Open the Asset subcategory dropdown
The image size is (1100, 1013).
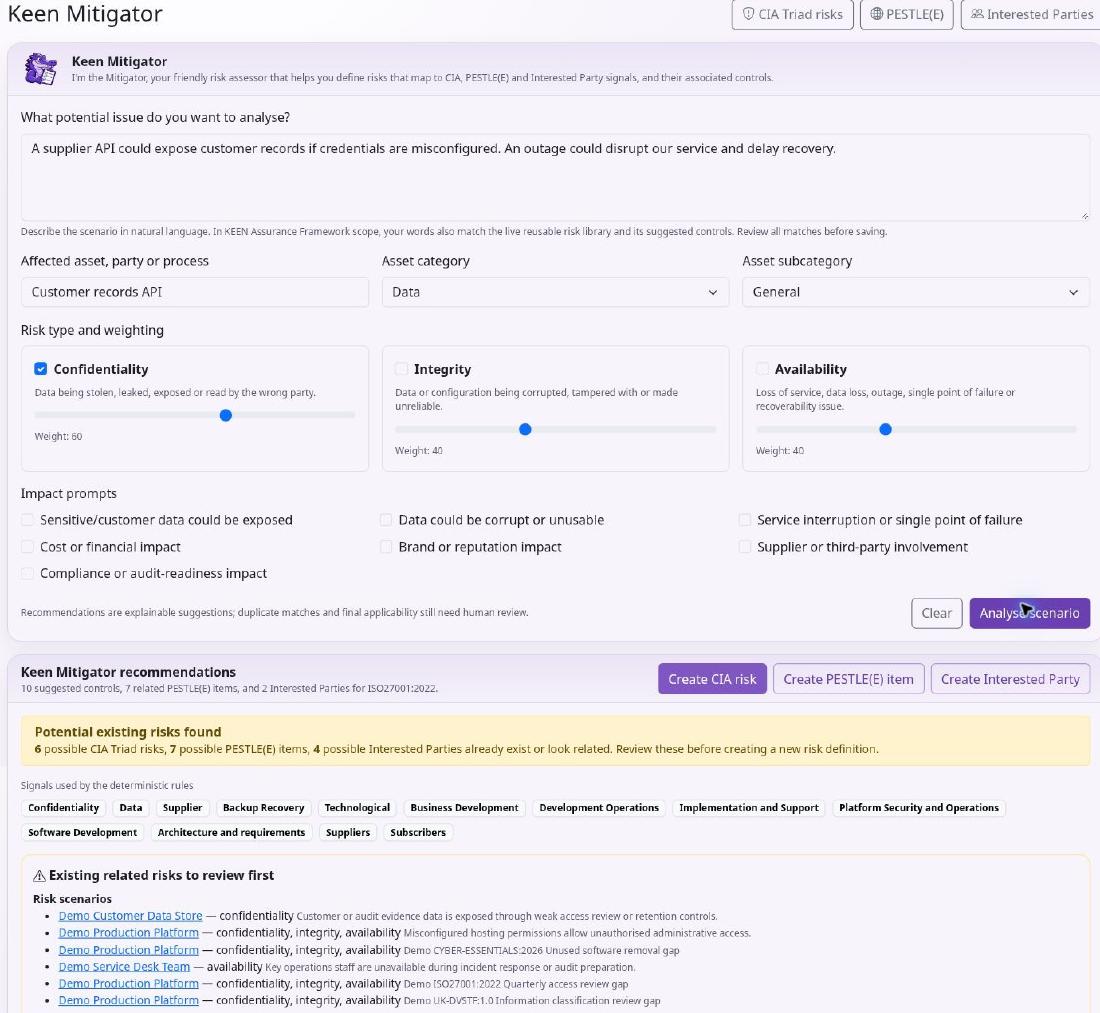[915, 292]
